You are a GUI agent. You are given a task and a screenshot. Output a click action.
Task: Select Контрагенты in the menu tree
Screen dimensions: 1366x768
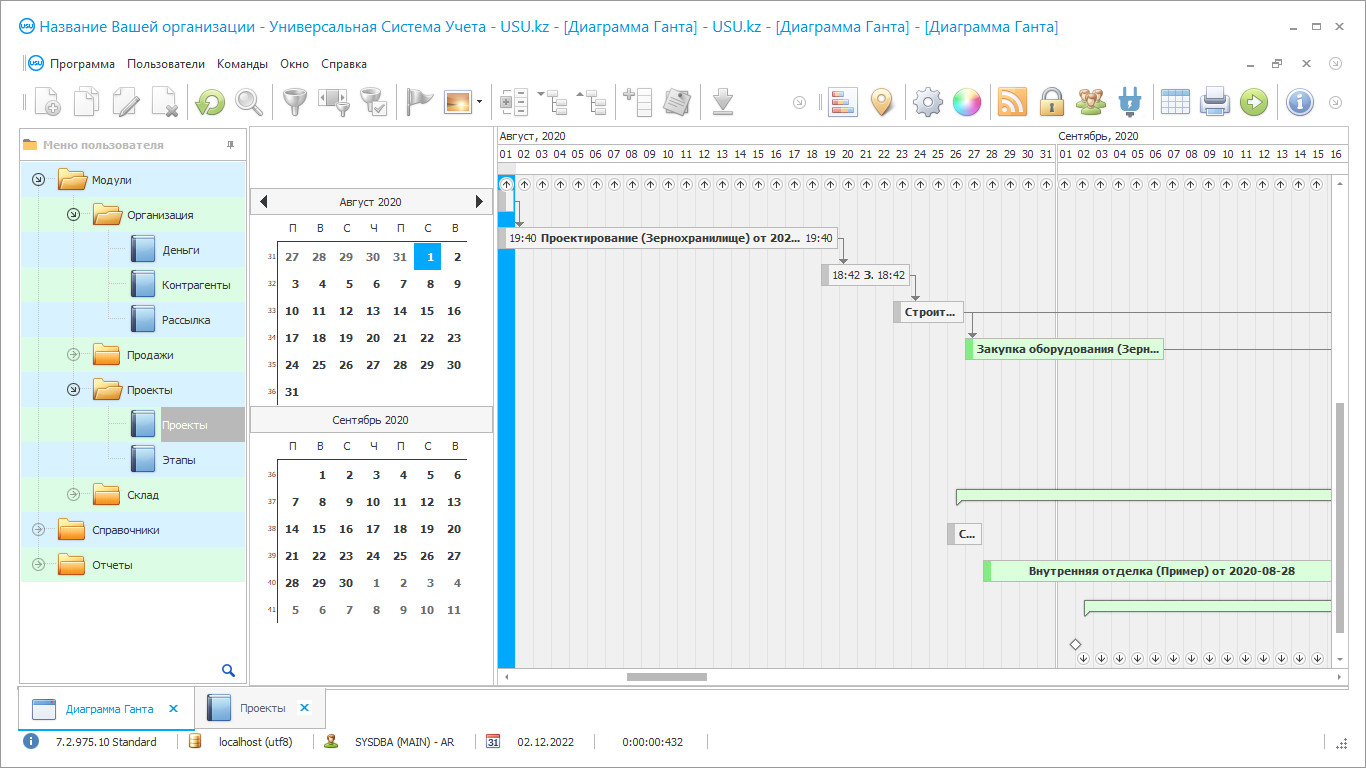point(196,285)
